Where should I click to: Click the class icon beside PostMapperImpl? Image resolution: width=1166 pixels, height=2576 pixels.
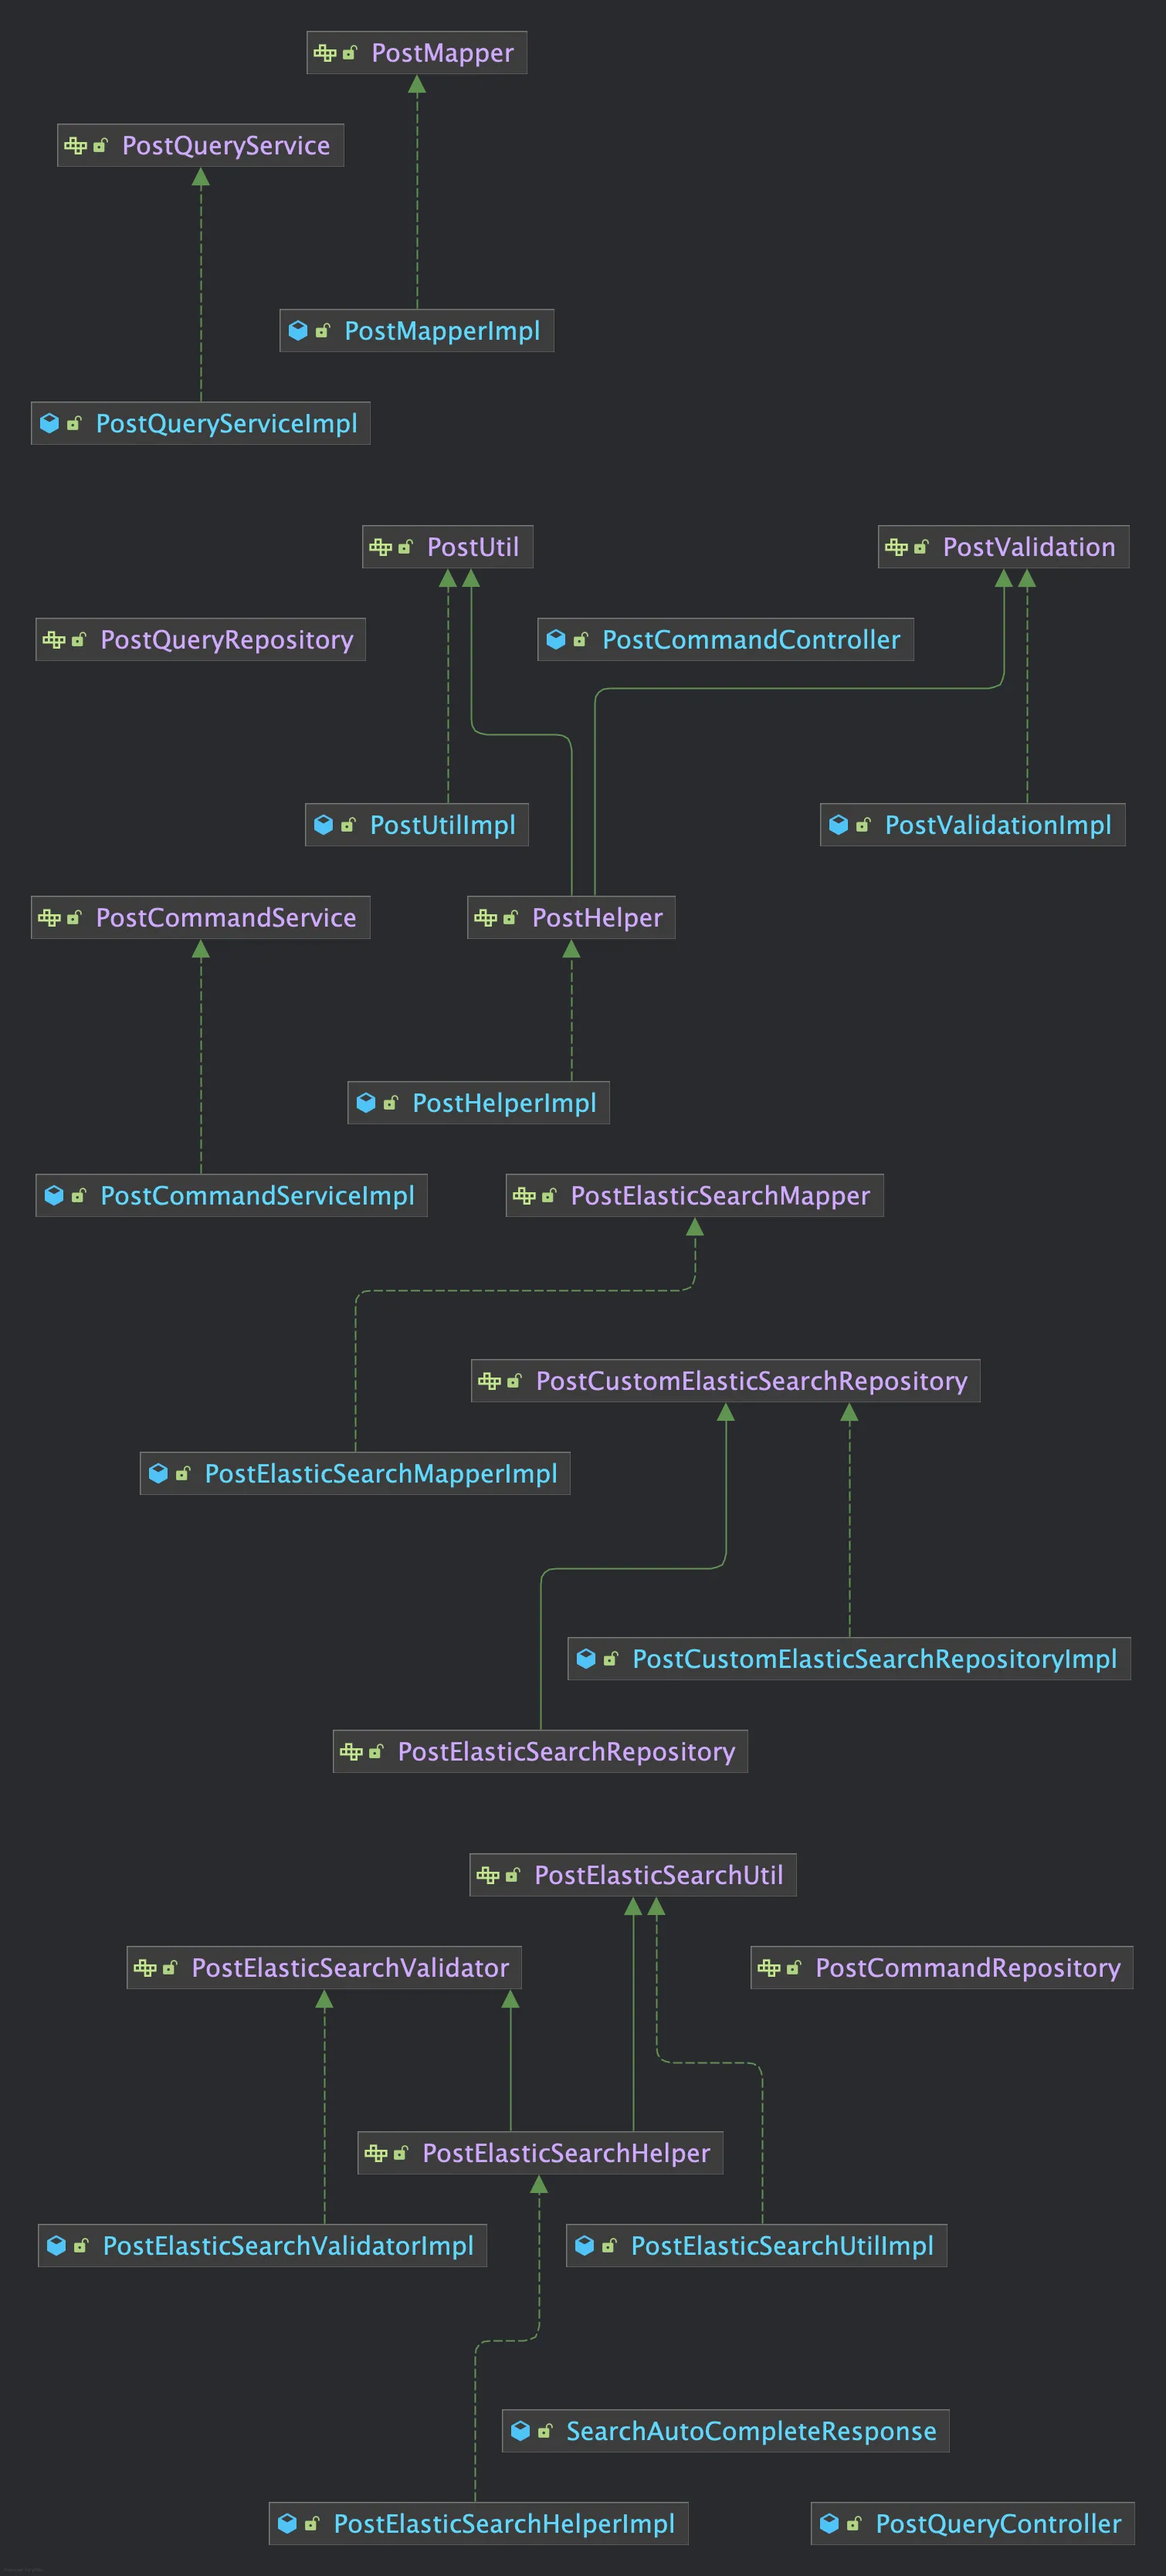297,331
